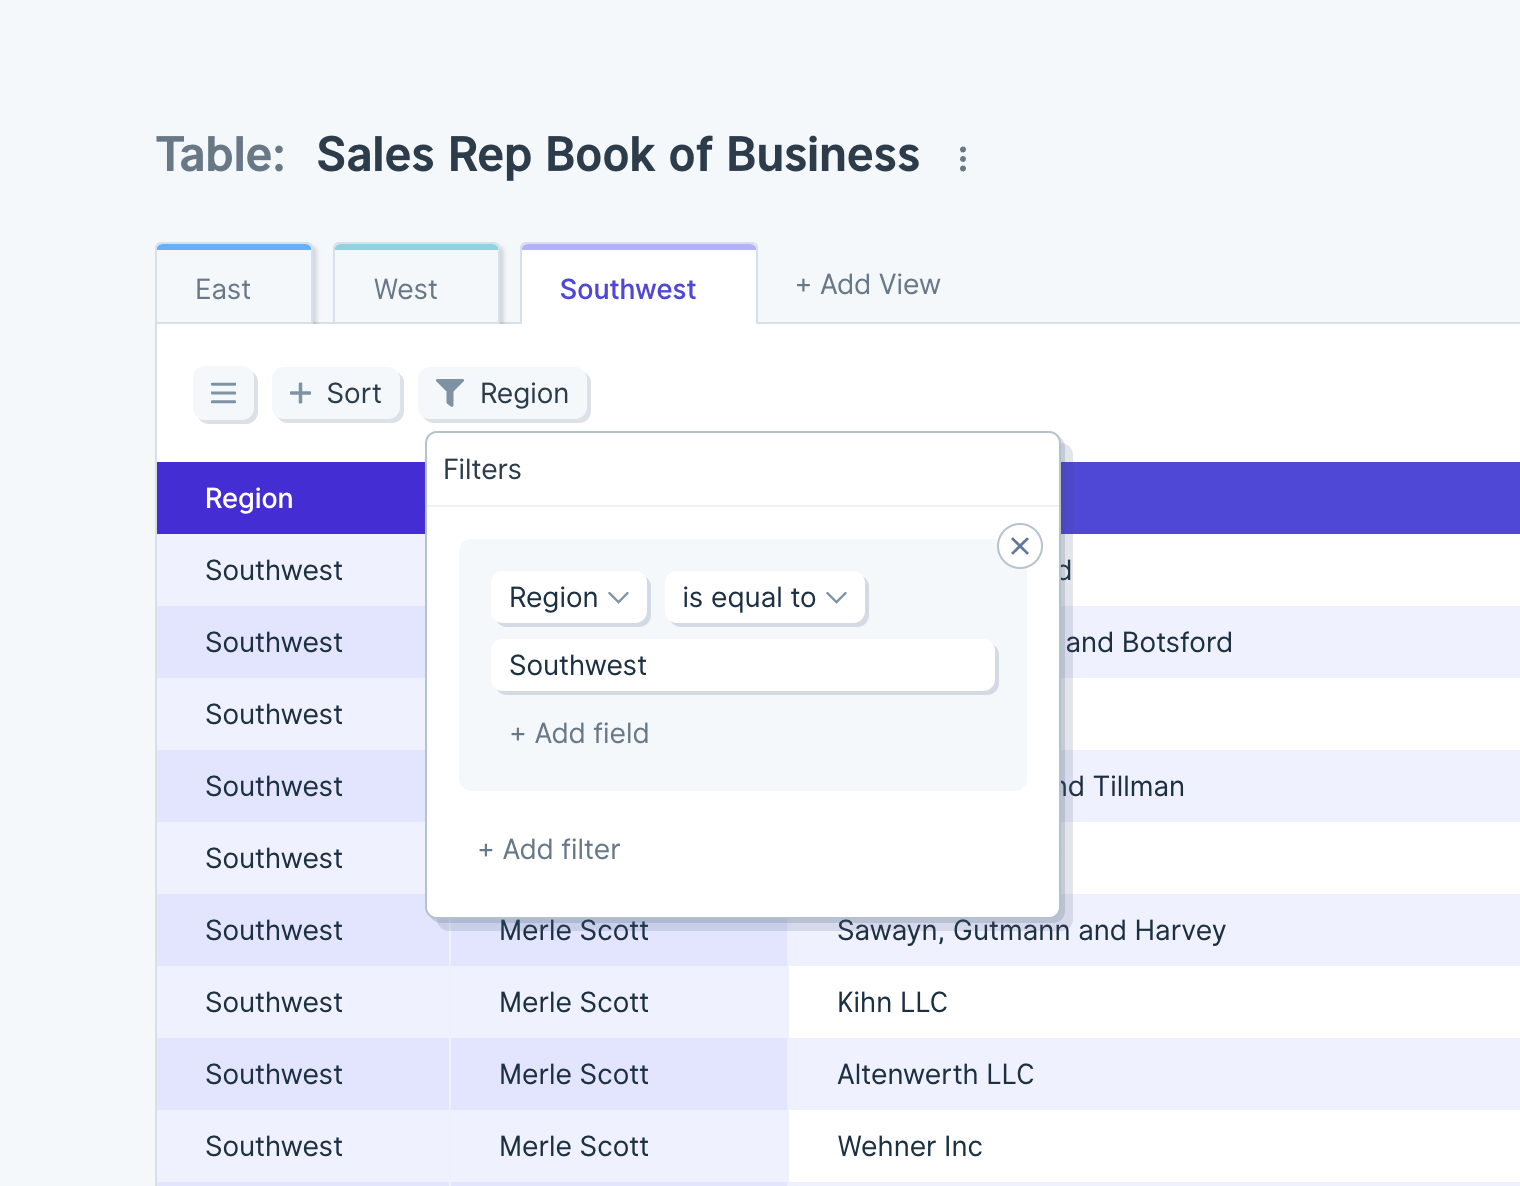Click the Region column header

pyautogui.click(x=249, y=498)
